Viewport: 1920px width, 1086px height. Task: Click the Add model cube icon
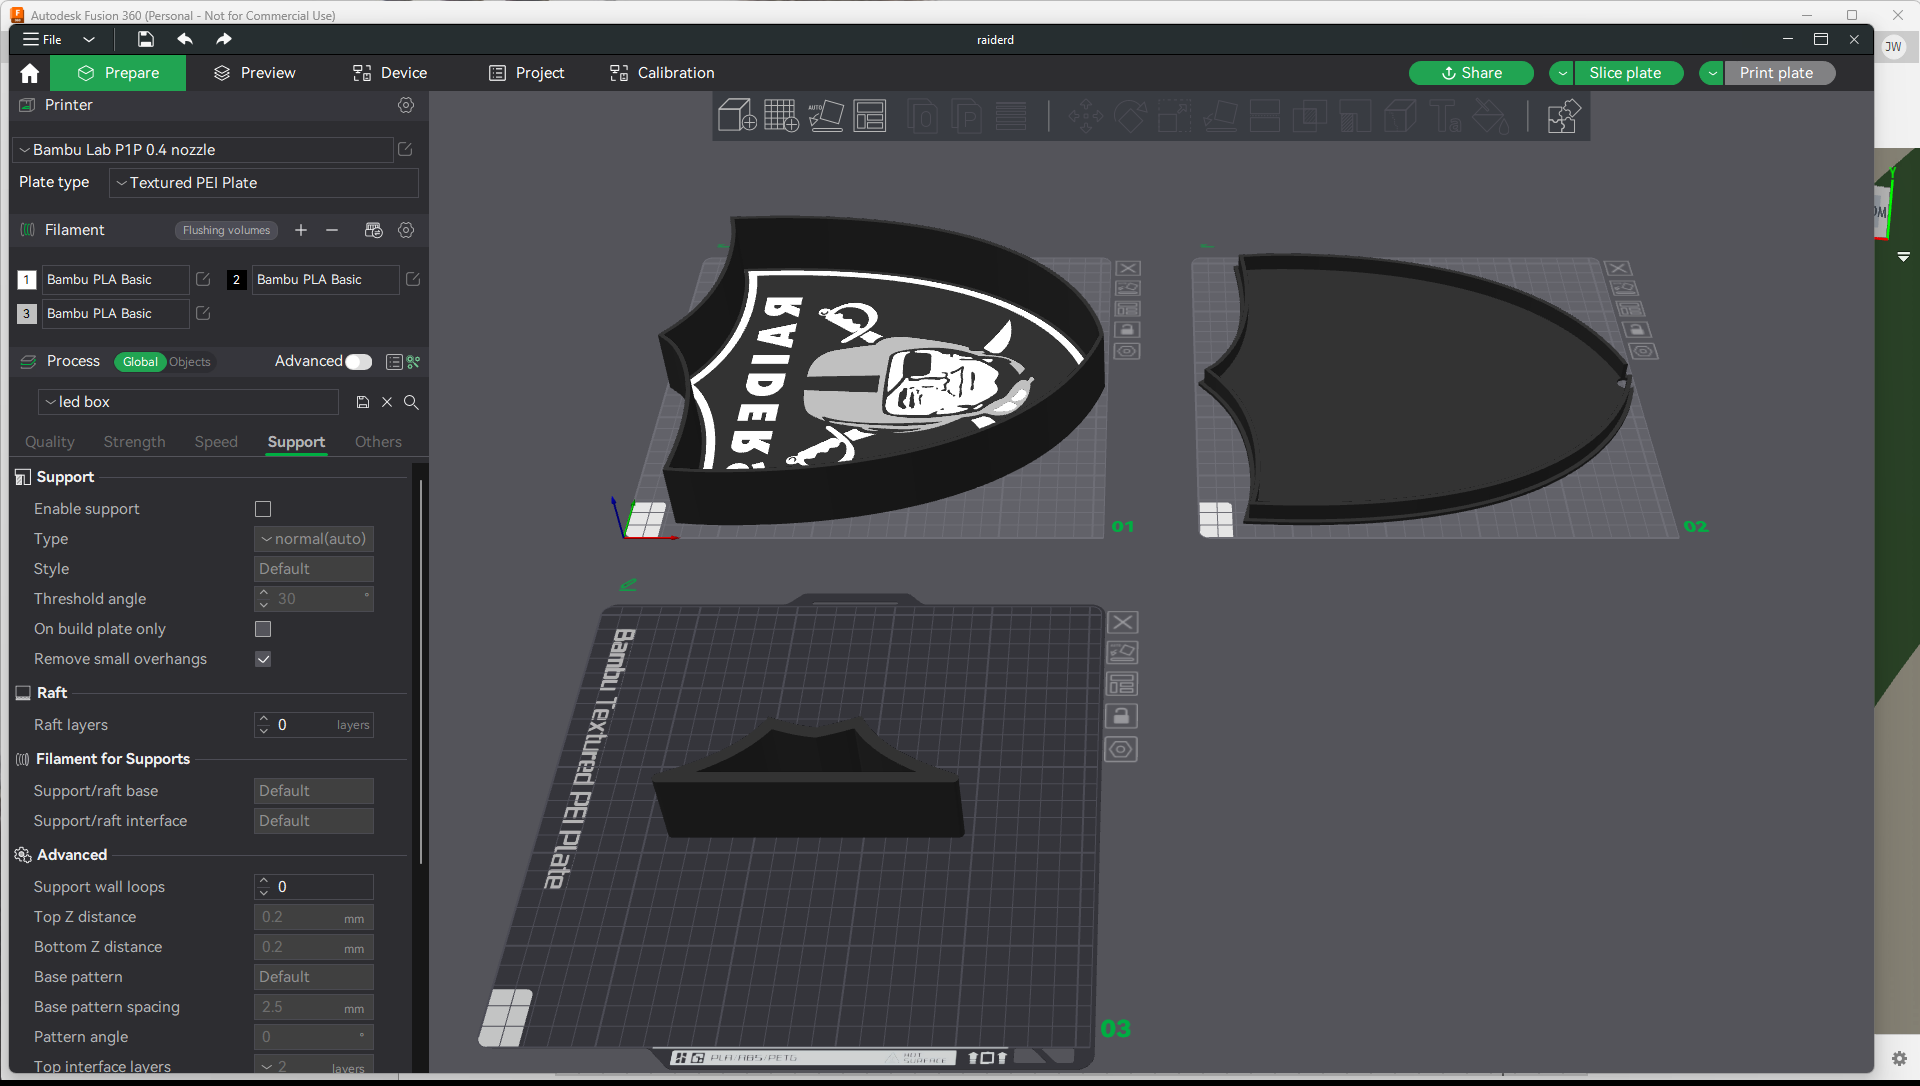(736, 116)
